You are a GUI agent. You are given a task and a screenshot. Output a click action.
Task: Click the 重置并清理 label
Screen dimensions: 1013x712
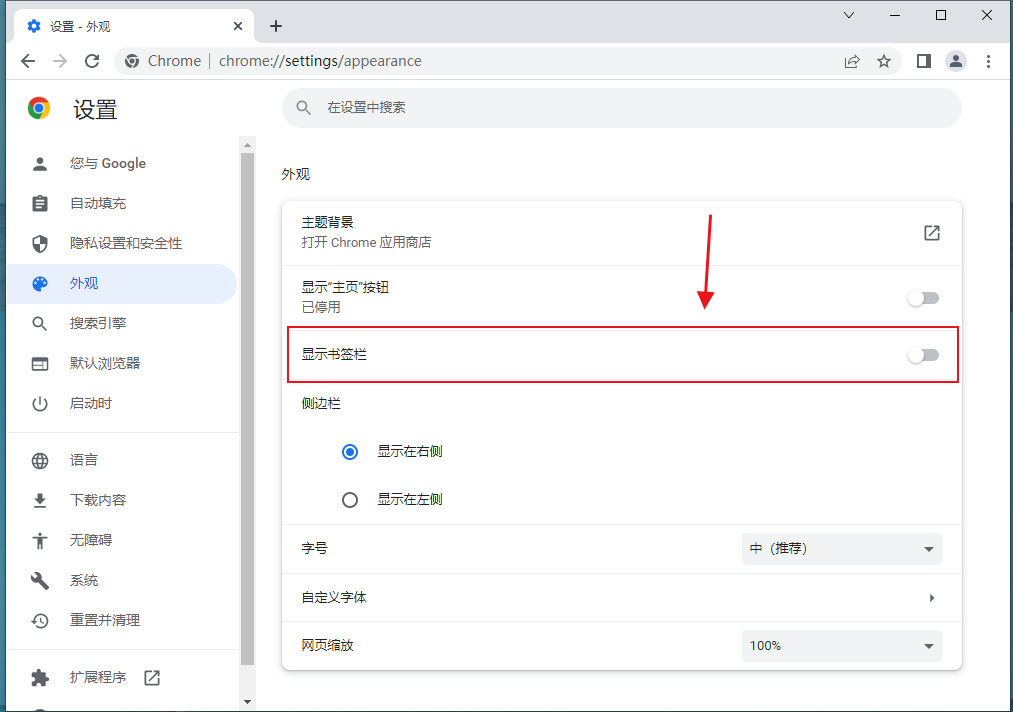click(x=105, y=621)
